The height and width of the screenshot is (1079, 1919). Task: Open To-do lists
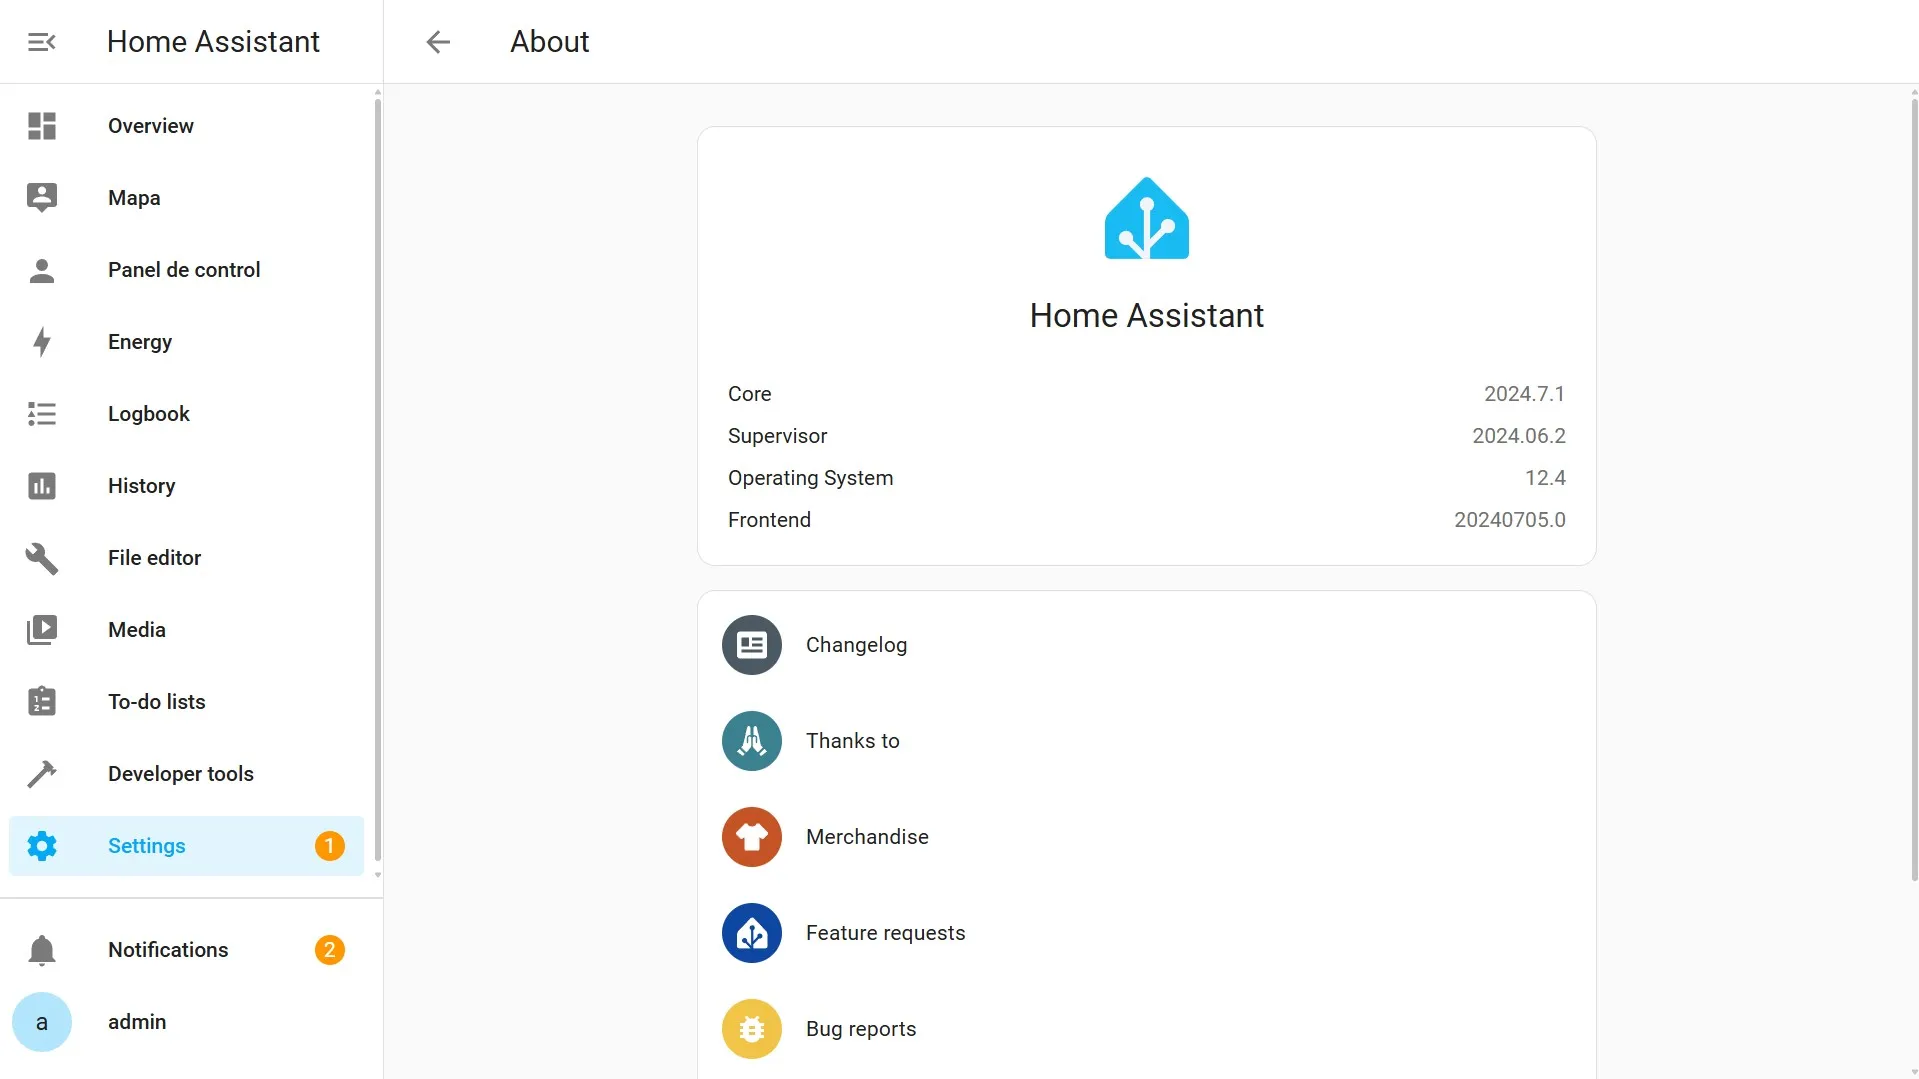(187, 702)
